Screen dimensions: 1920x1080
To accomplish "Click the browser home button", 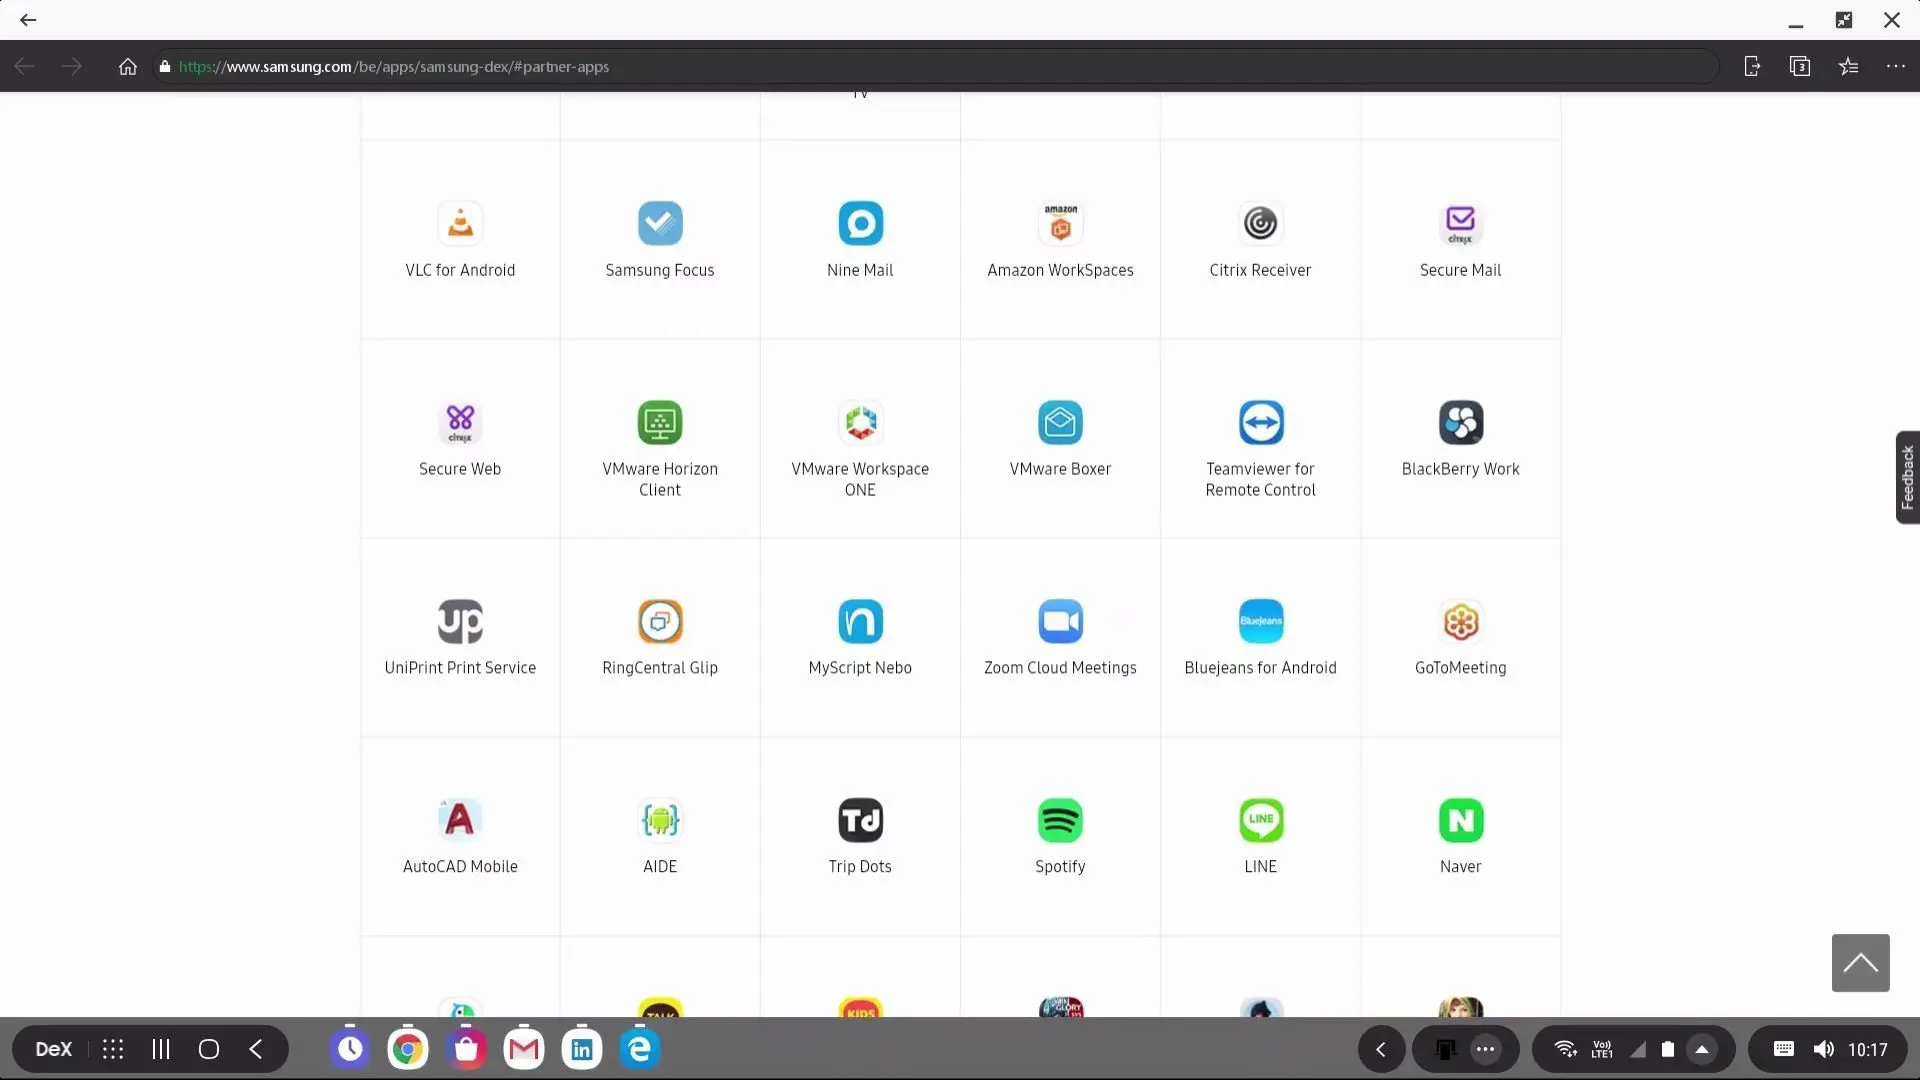I will [127, 67].
